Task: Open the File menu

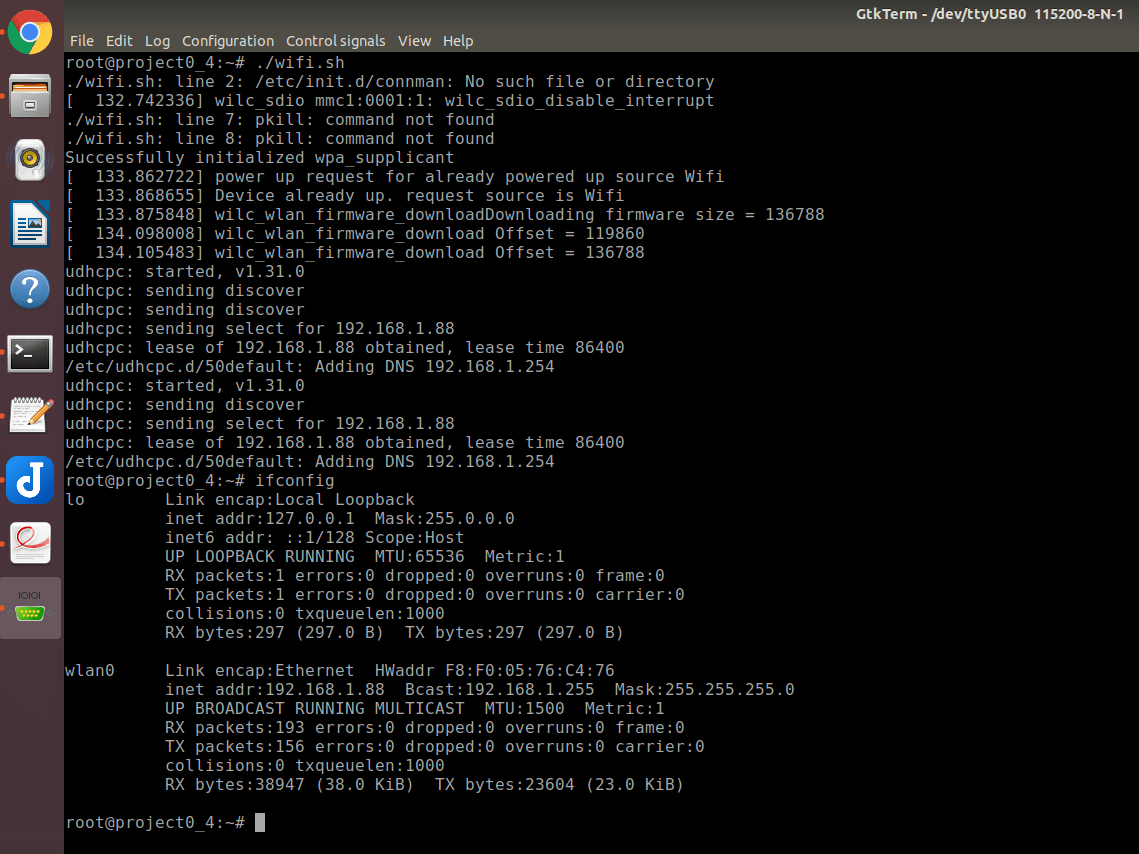Action: tap(81, 41)
